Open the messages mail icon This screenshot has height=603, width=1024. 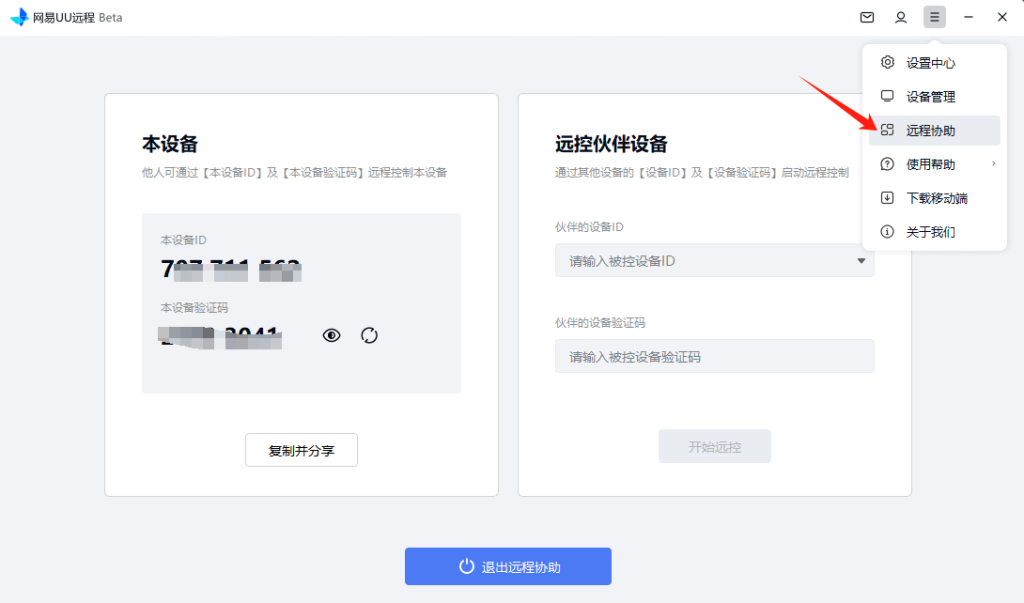pyautogui.click(x=867, y=18)
